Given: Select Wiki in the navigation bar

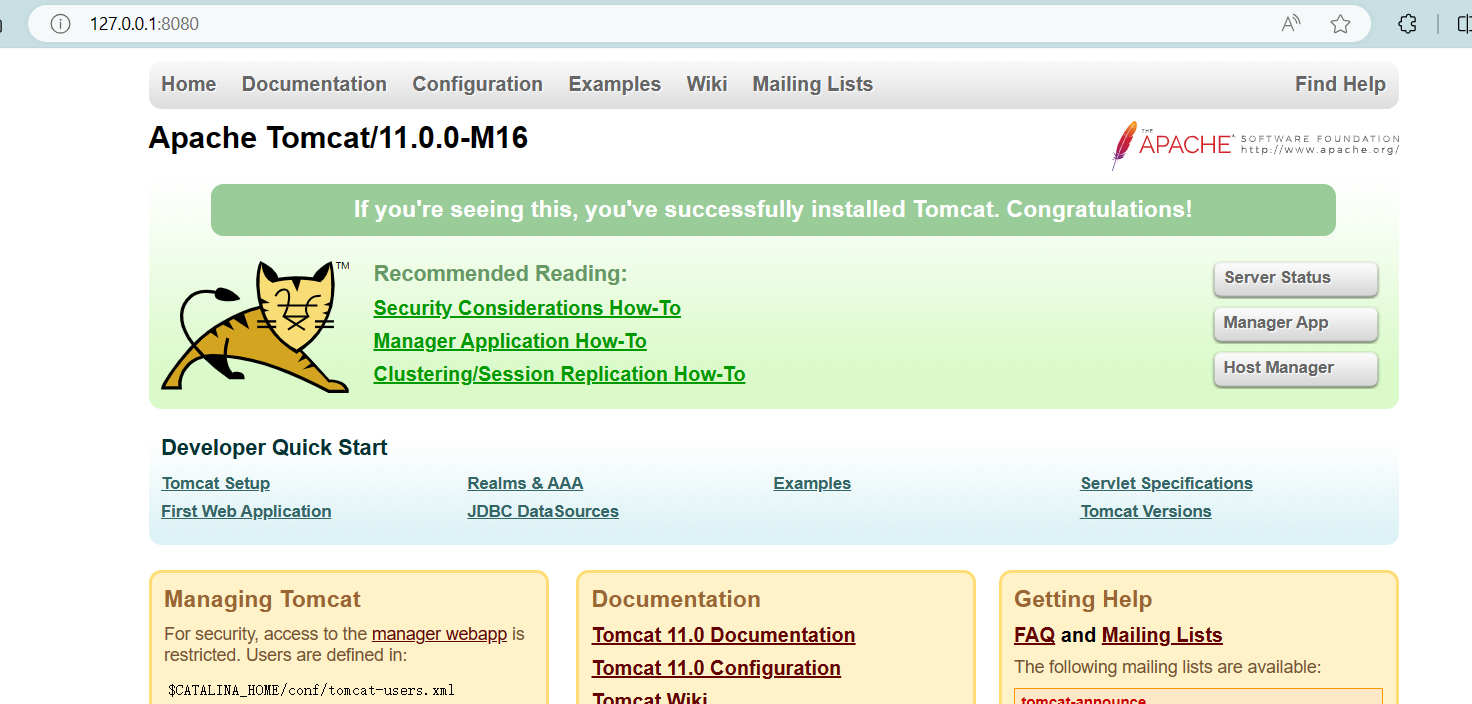Looking at the screenshot, I should pyautogui.click(x=707, y=84).
